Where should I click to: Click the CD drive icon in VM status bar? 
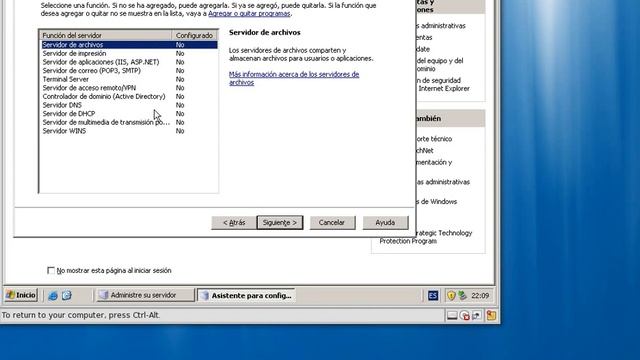(464, 316)
